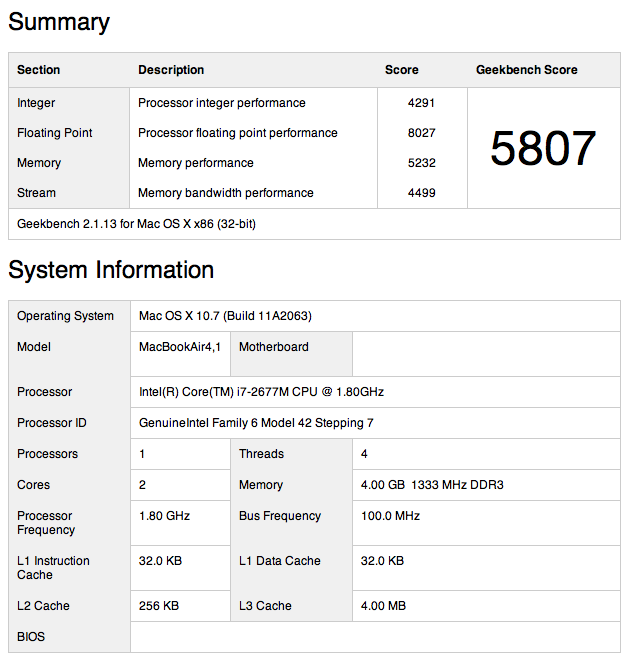Click the Integer section row label
Image resolution: width=629 pixels, height=667 pixels.
(36, 103)
